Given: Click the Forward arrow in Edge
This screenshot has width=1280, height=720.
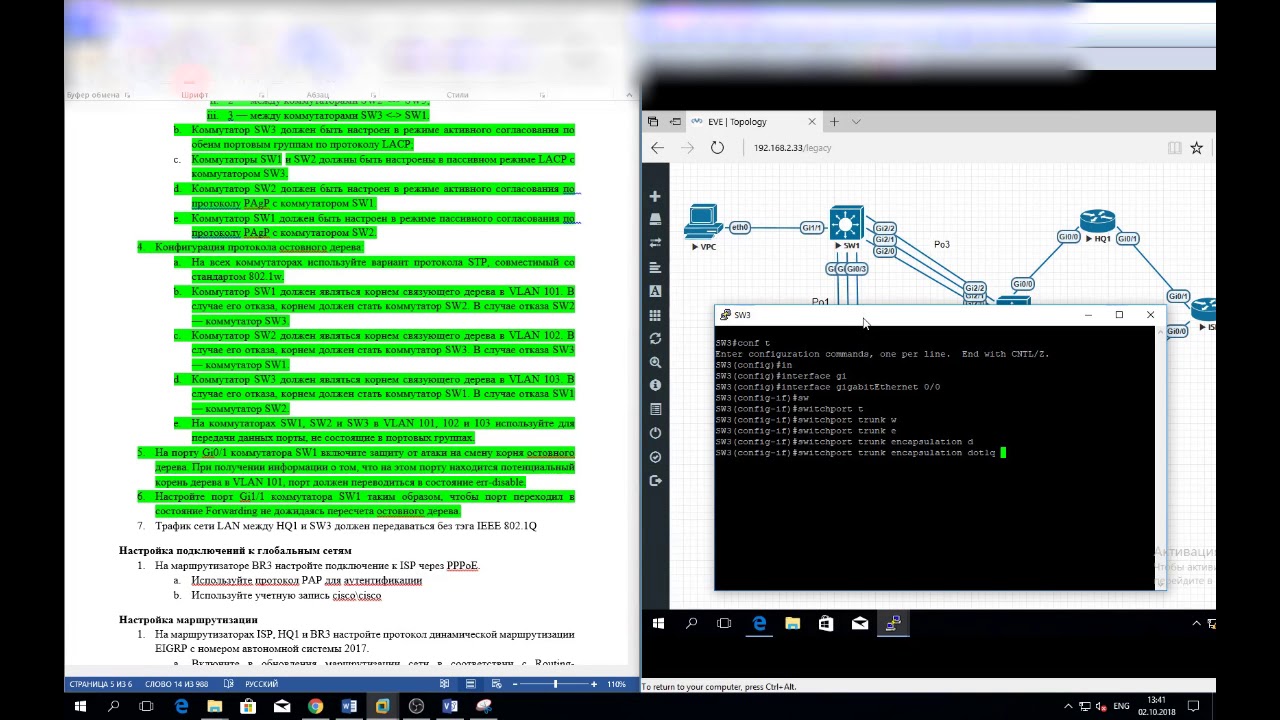Looking at the screenshot, I should [x=687, y=148].
